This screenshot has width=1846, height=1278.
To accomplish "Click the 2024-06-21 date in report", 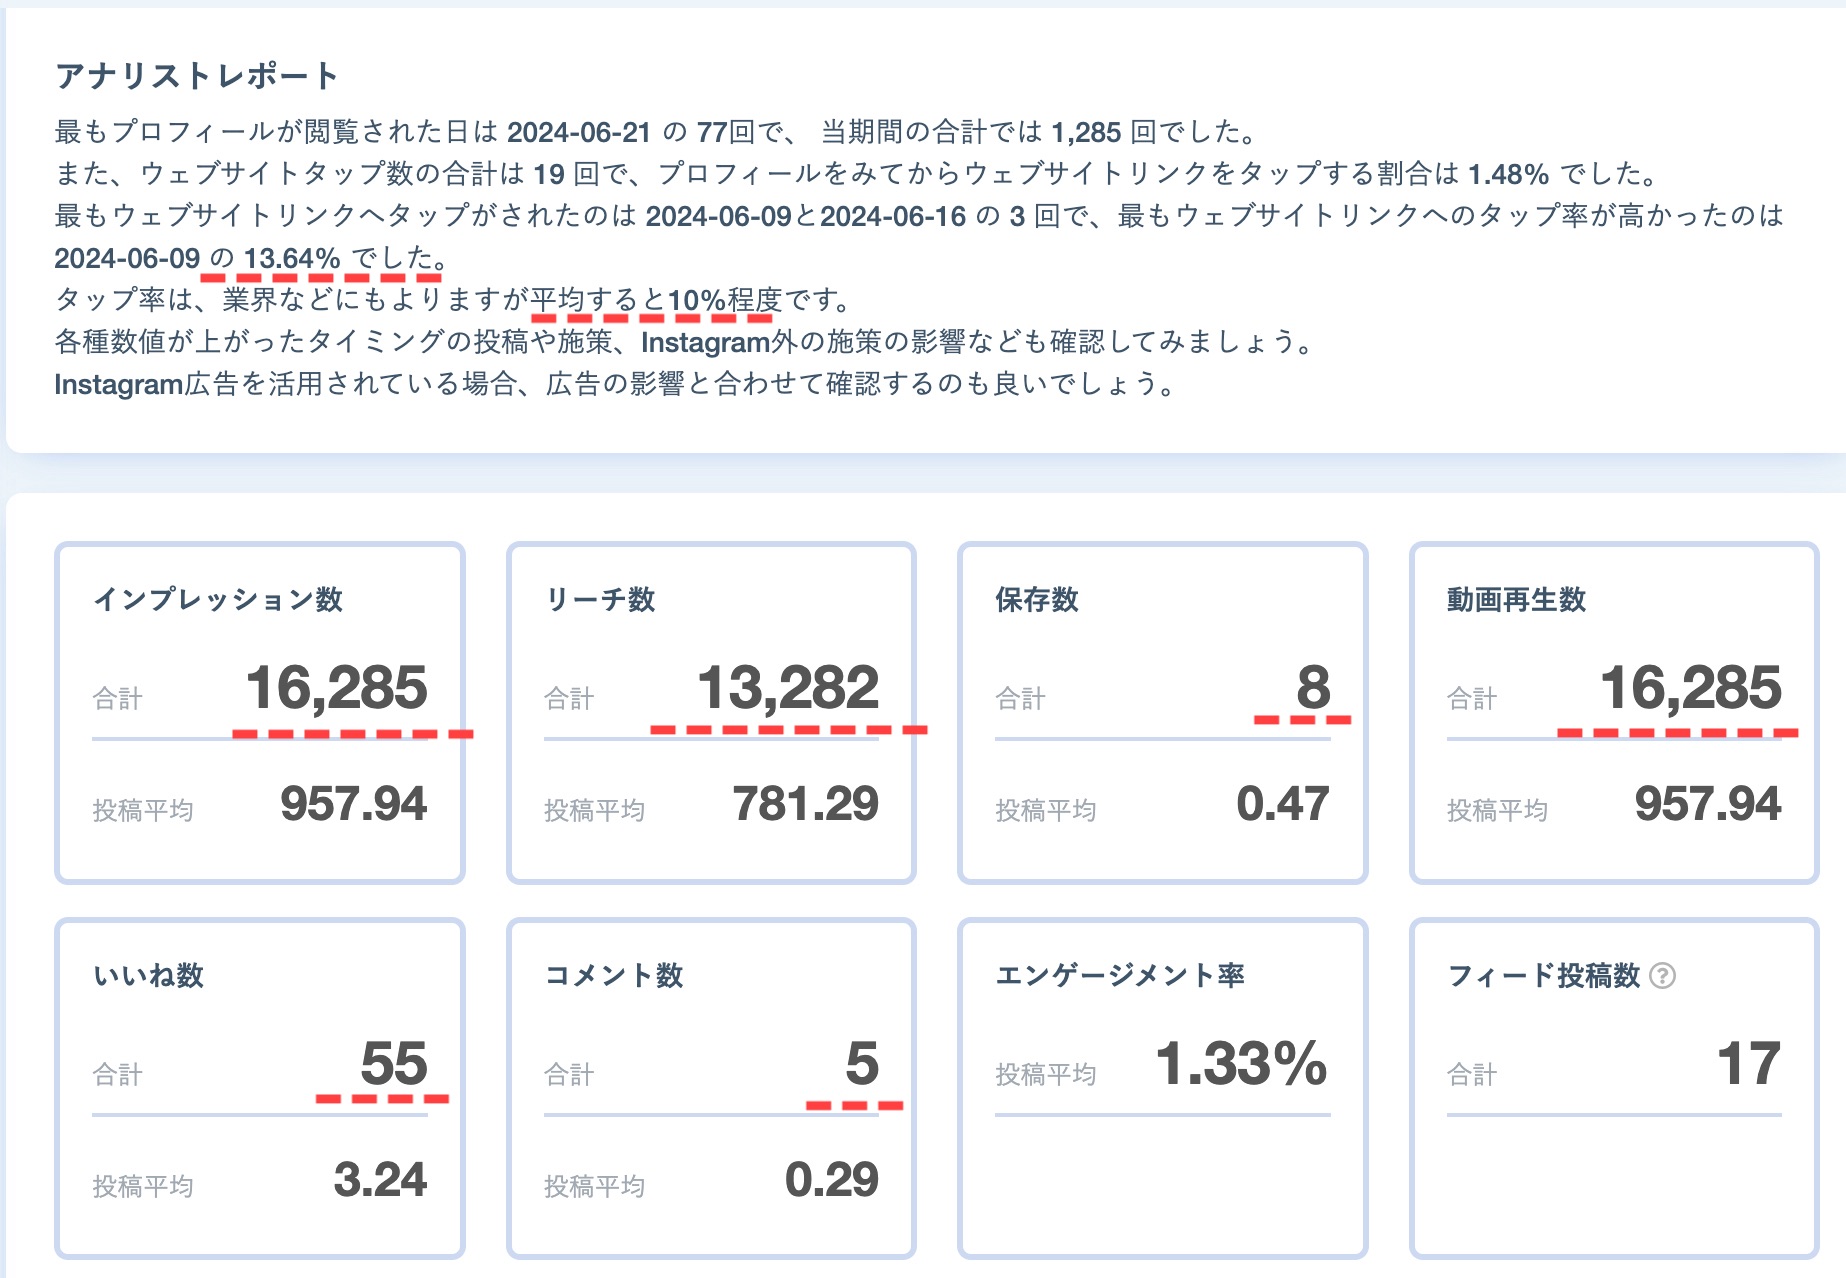I will (x=579, y=132).
